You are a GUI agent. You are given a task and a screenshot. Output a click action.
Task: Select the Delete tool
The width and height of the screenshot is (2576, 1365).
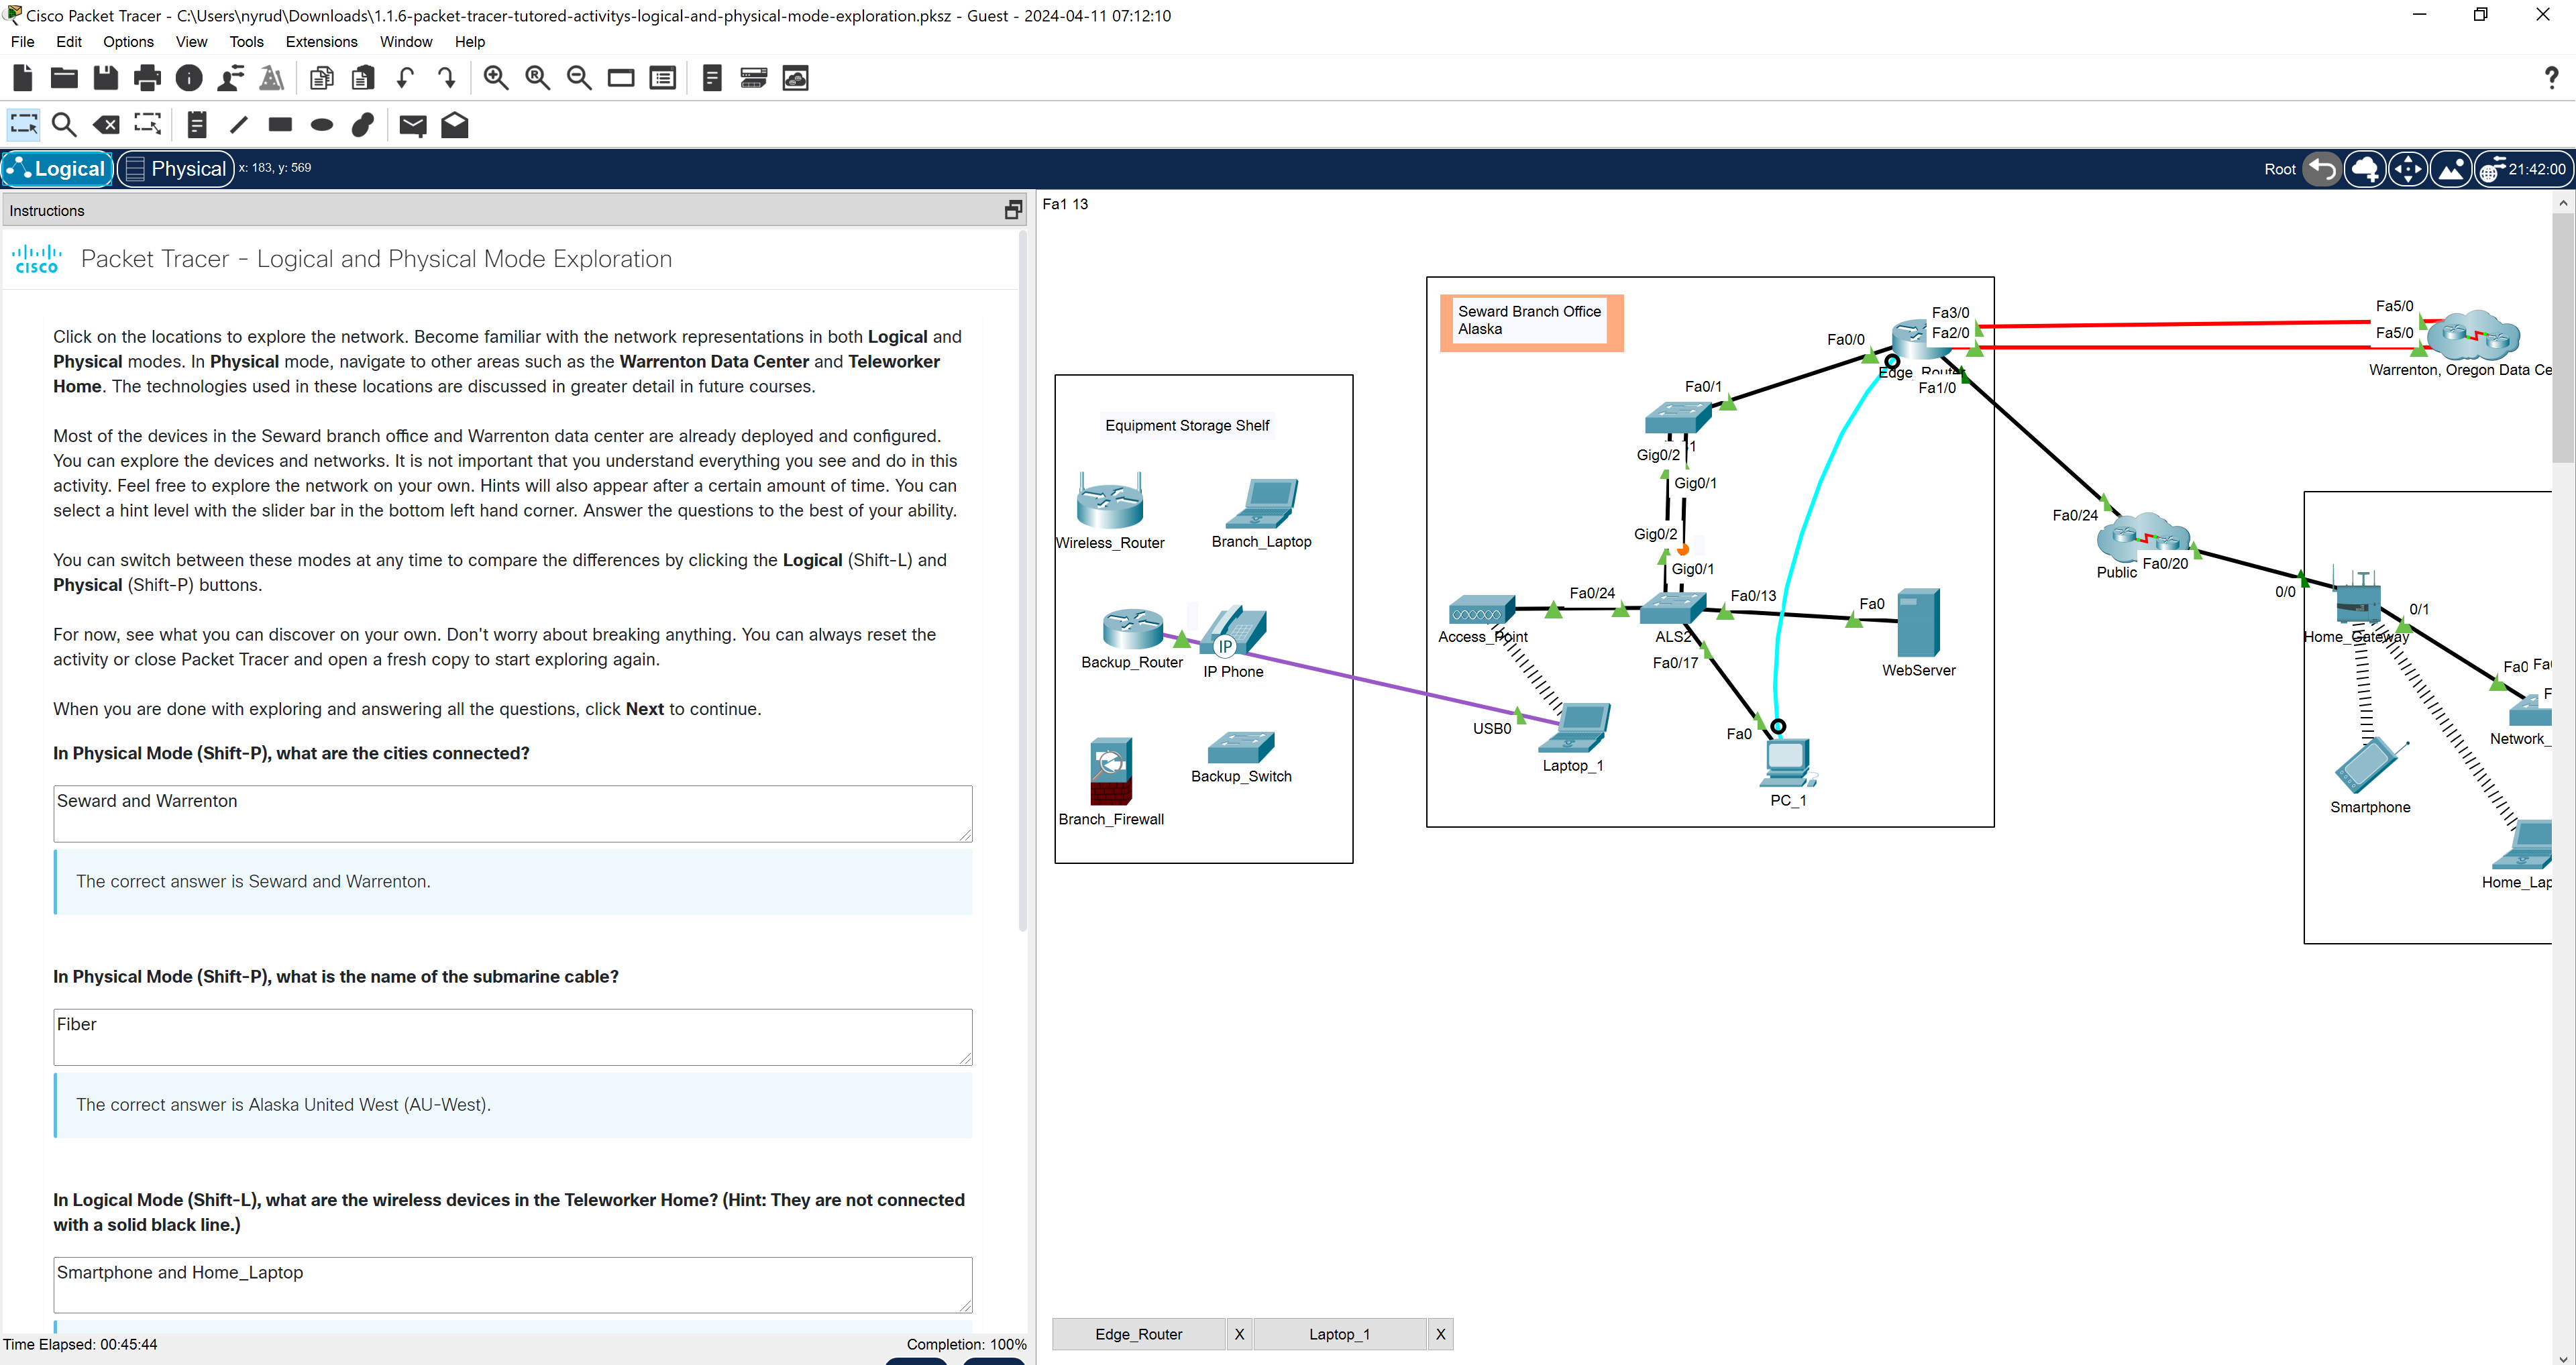(x=106, y=124)
